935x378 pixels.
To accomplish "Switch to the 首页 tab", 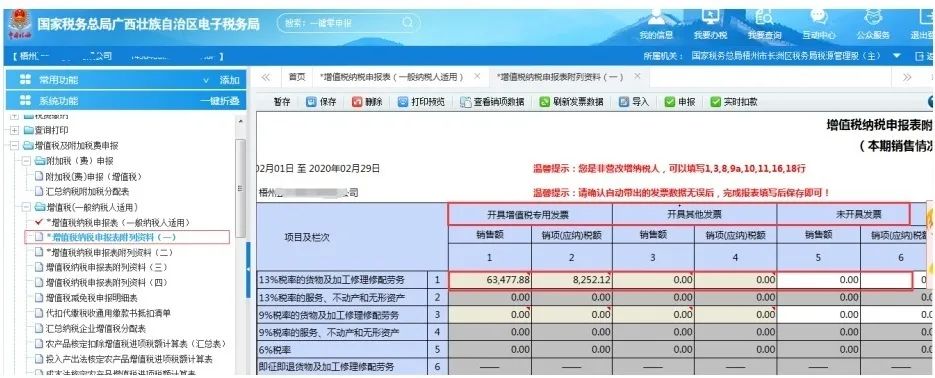I will coord(297,77).
